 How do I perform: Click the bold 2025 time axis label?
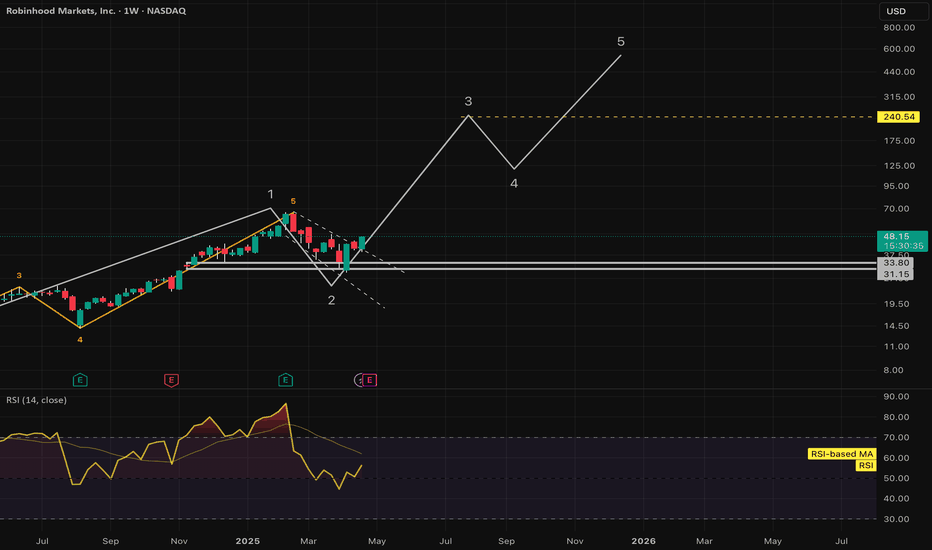click(x=246, y=540)
